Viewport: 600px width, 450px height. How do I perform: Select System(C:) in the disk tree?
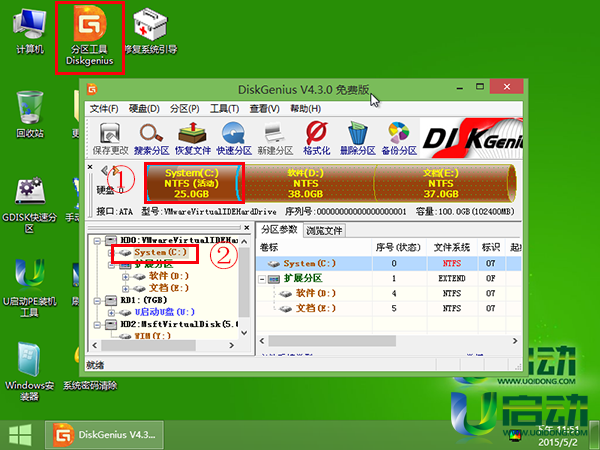click(160, 253)
